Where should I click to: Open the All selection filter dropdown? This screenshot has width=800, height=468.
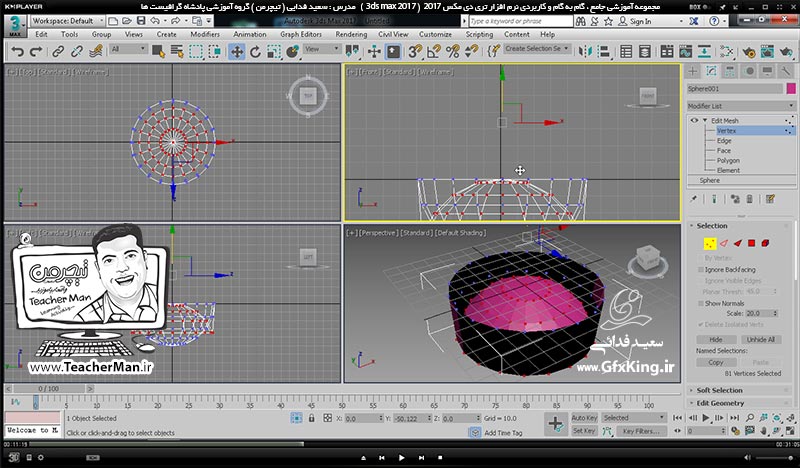129,49
